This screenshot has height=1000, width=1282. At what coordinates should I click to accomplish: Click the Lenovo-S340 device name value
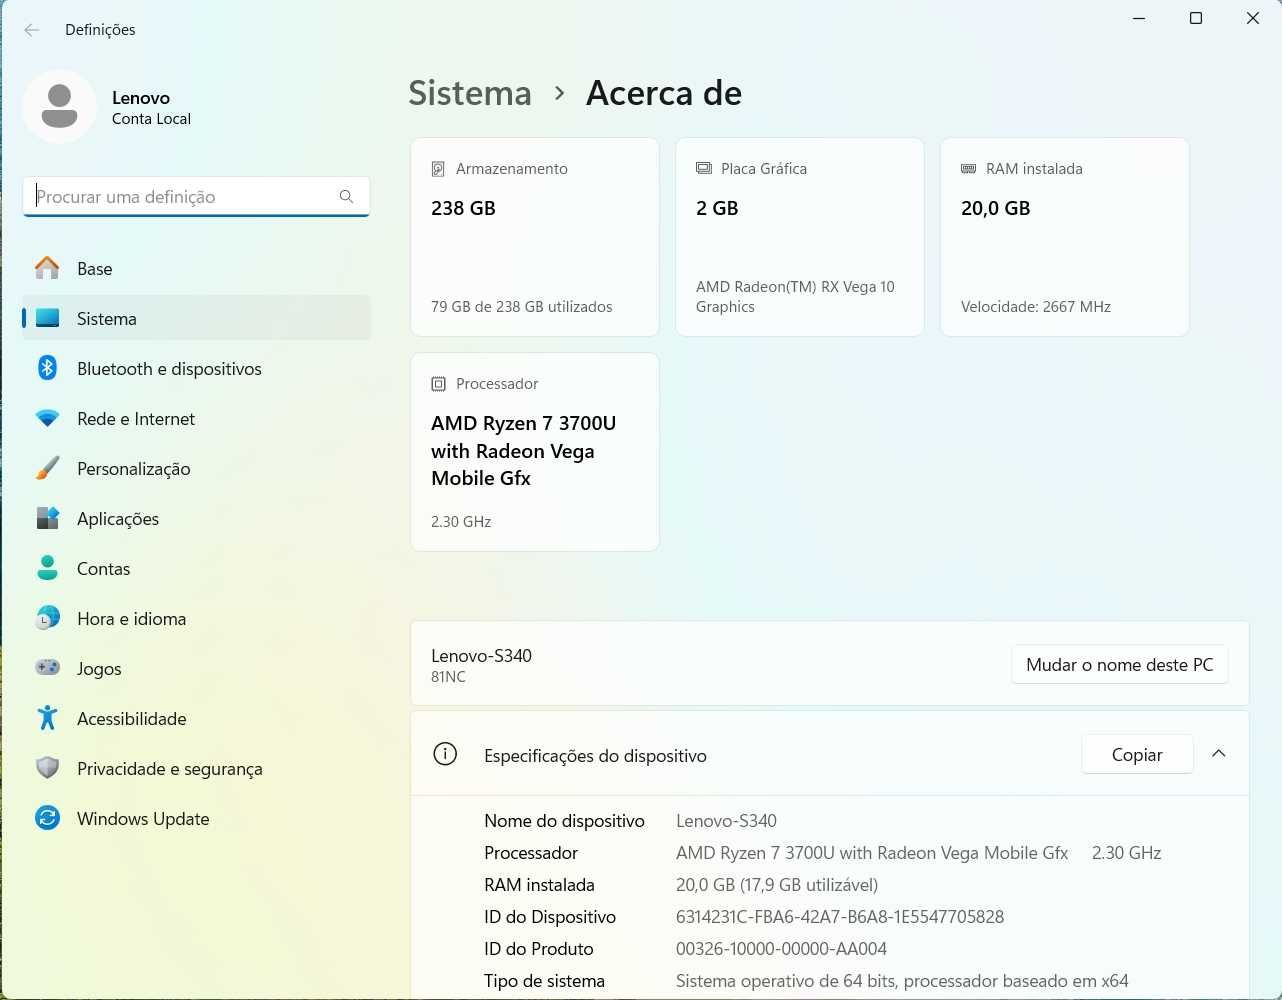click(x=726, y=821)
